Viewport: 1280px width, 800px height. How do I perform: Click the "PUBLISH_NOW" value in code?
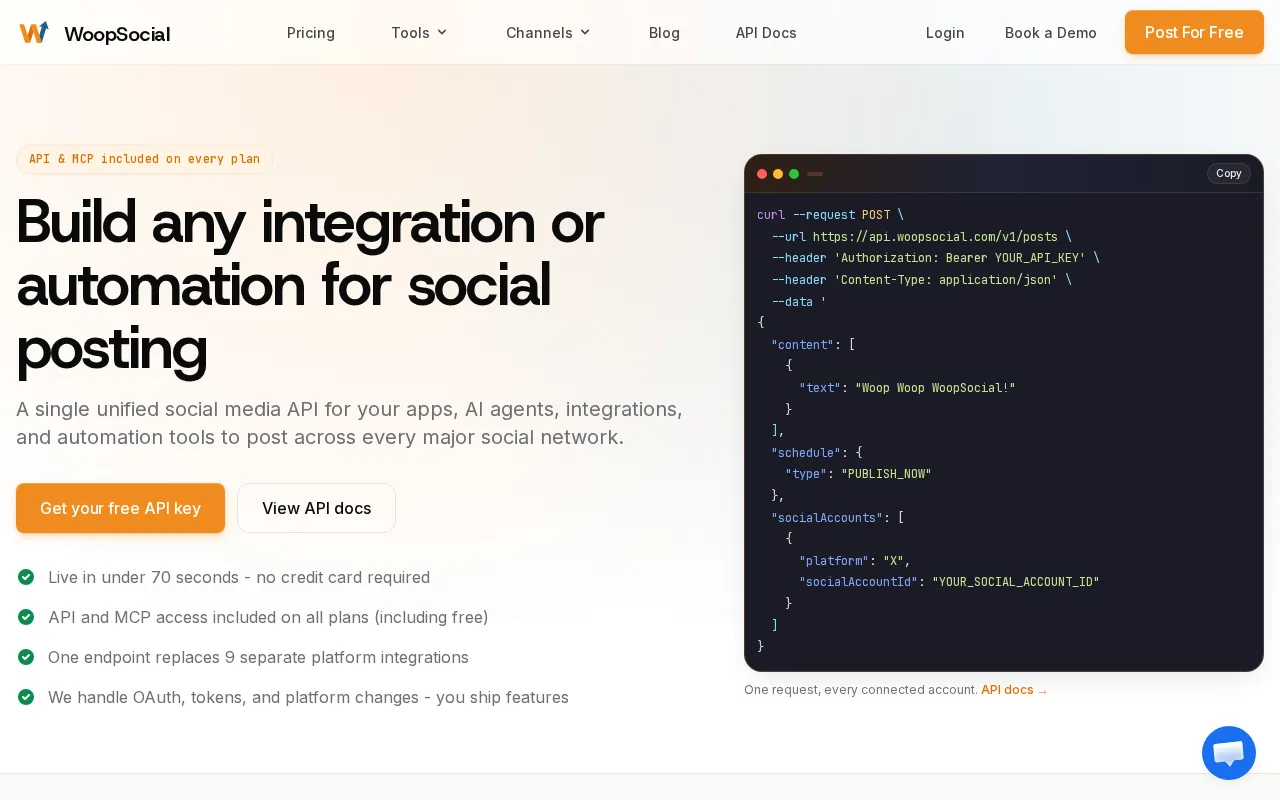(x=886, y=474)
